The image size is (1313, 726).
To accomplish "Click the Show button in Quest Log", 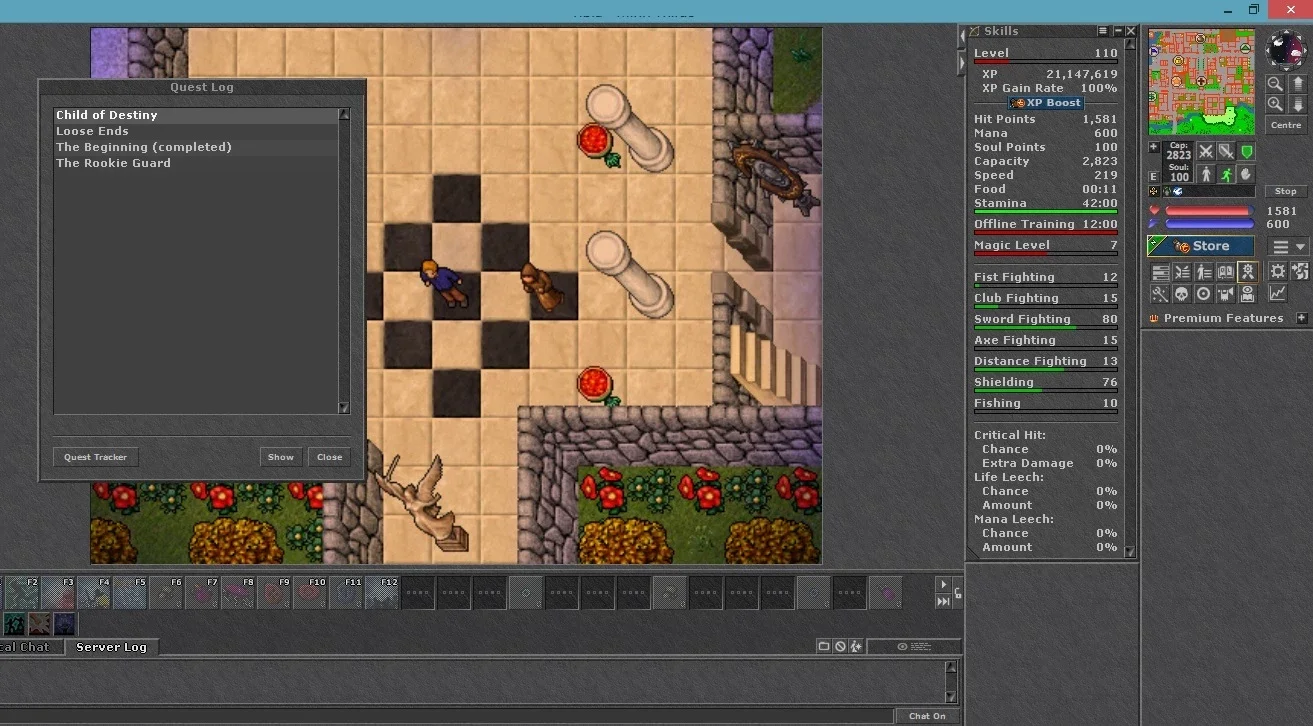I will pyautogui.click(x=281, y=457).
